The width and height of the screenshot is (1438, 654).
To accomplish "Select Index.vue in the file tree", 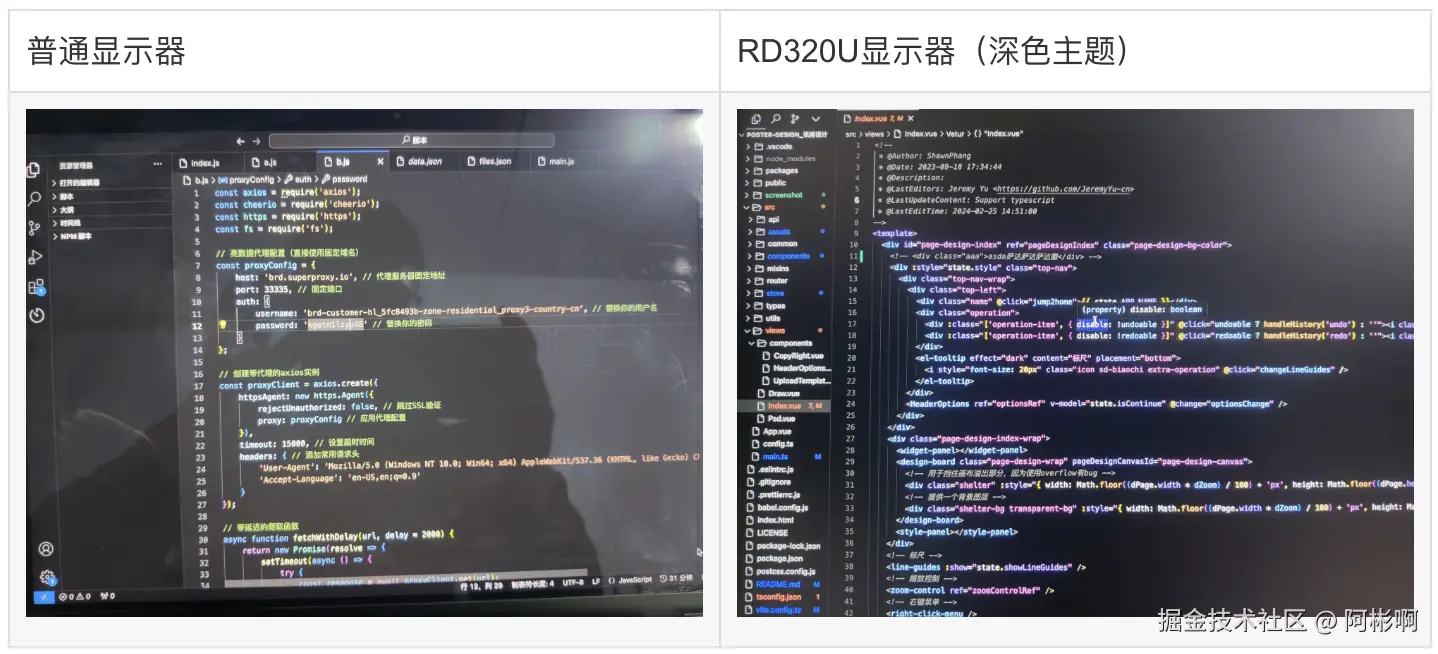I will point(784,406).
